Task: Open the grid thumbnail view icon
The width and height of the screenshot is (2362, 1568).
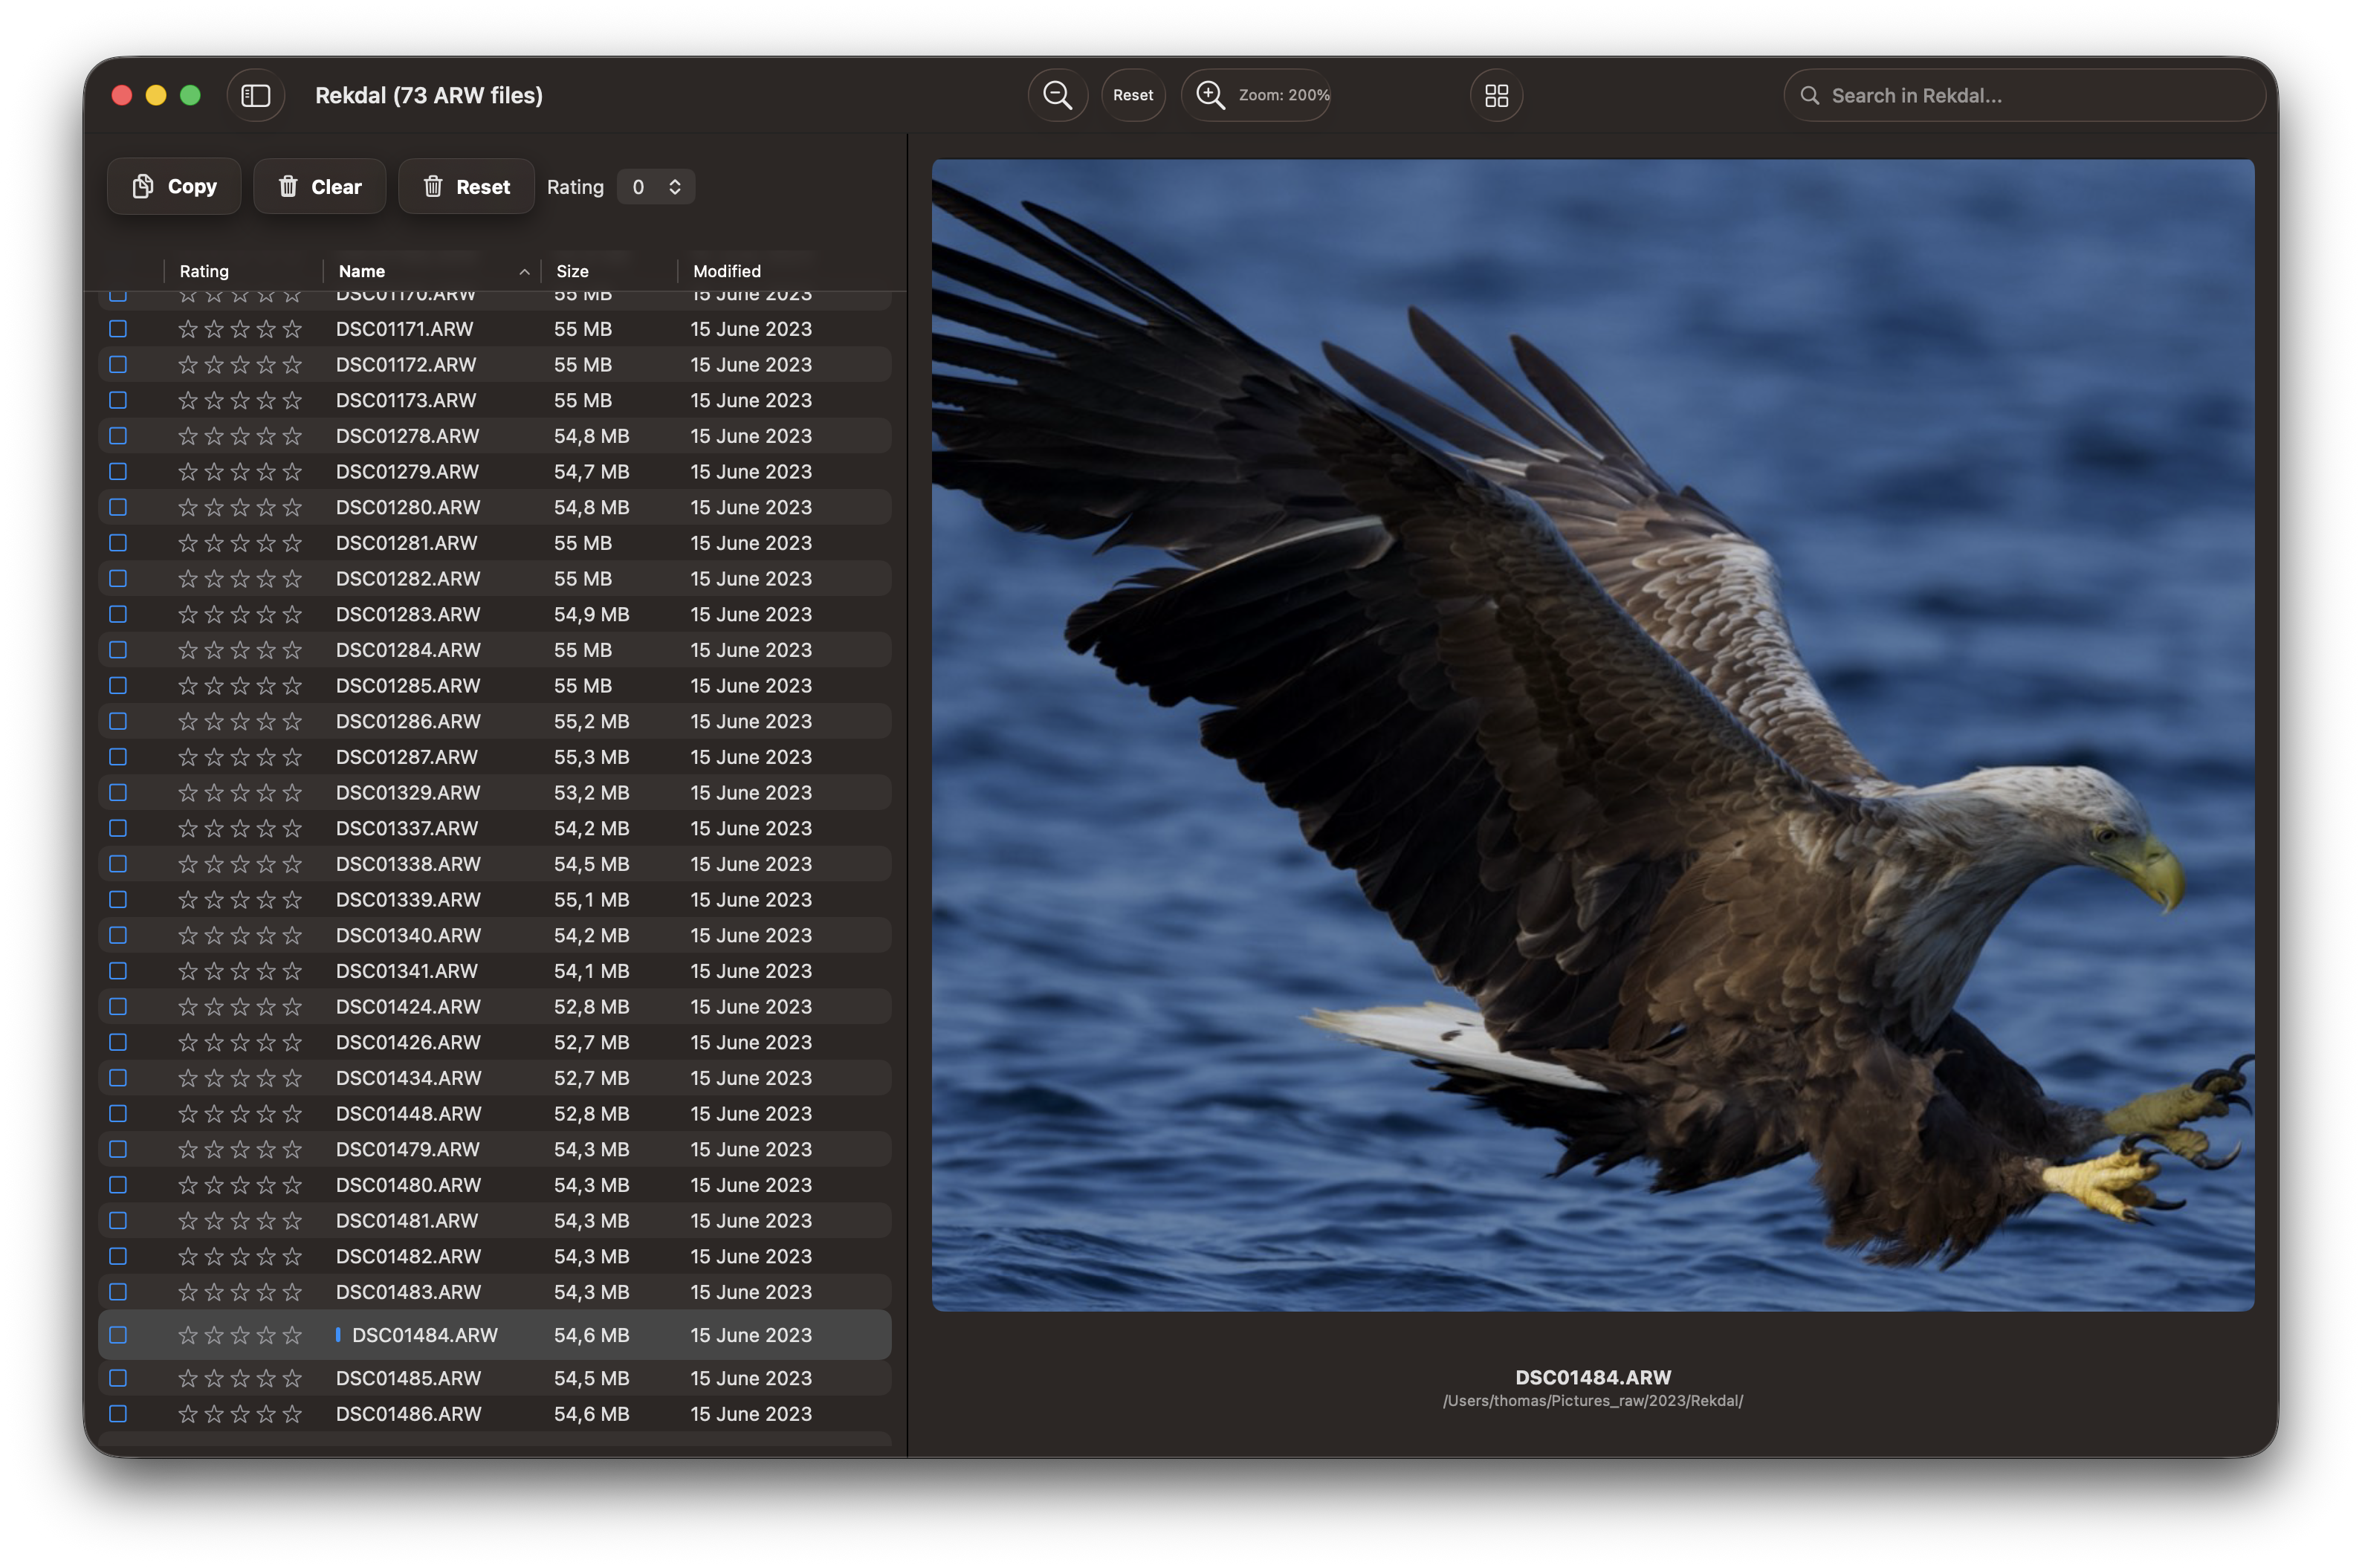Action: pos(1496,96)
